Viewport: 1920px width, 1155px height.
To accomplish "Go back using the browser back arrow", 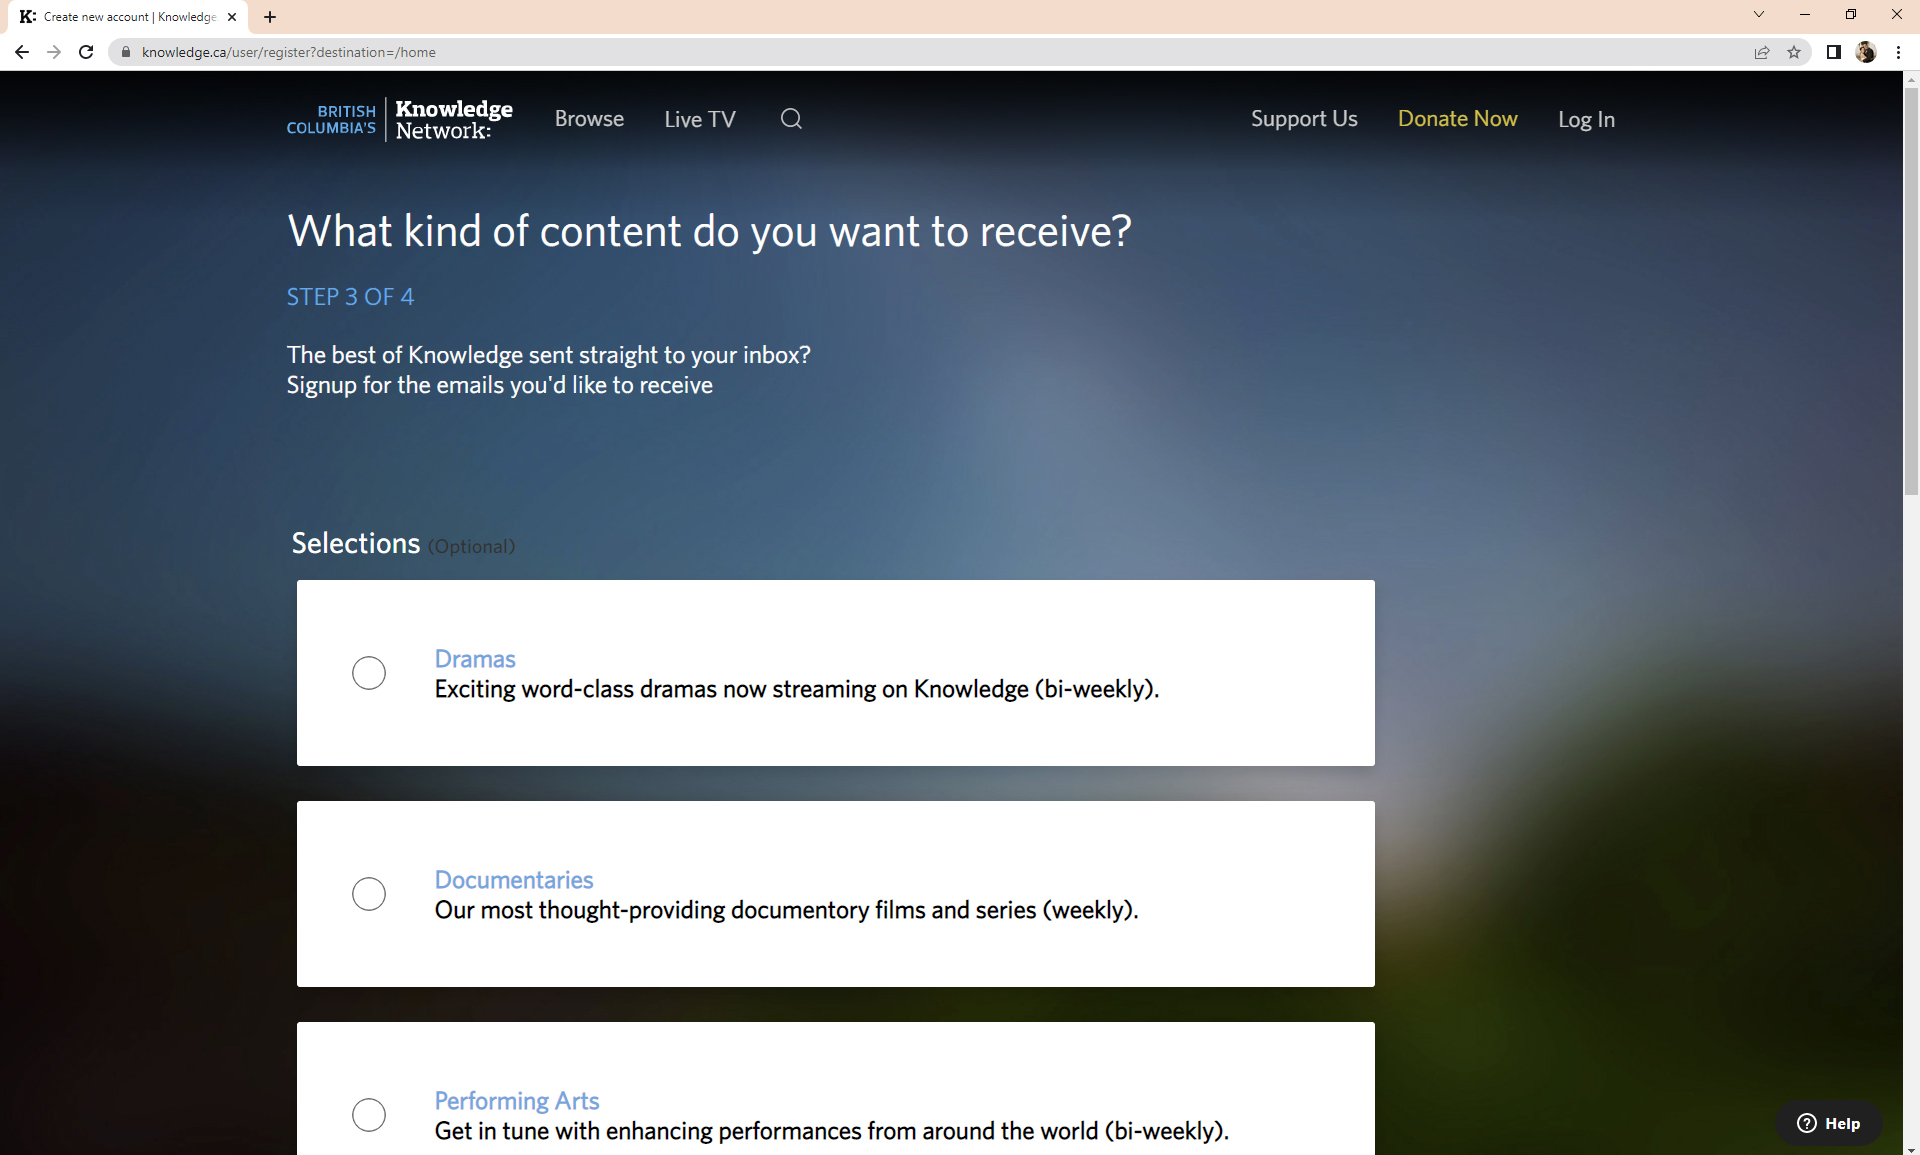I will [22, 52].
